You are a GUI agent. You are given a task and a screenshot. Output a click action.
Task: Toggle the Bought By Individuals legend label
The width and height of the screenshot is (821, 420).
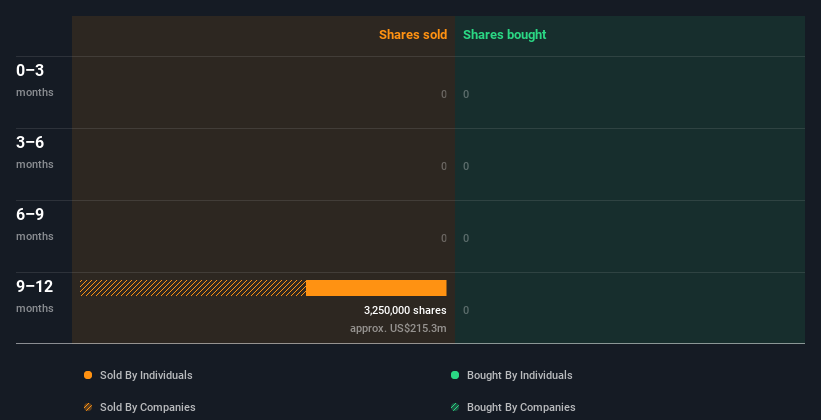coord(519,375)
